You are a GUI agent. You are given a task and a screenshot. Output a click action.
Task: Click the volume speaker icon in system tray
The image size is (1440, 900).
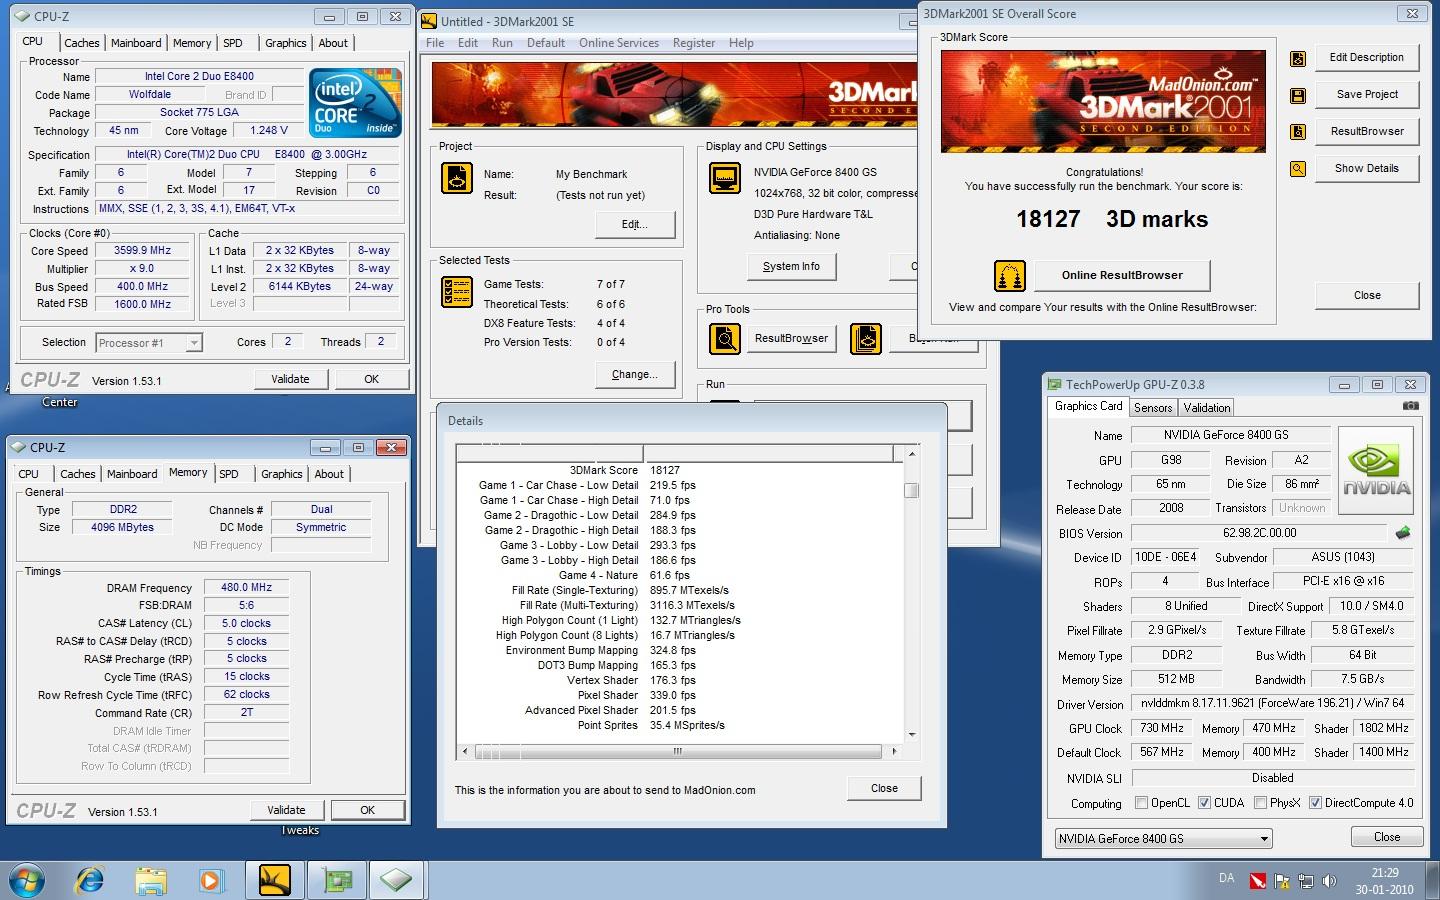[1329, 881]
